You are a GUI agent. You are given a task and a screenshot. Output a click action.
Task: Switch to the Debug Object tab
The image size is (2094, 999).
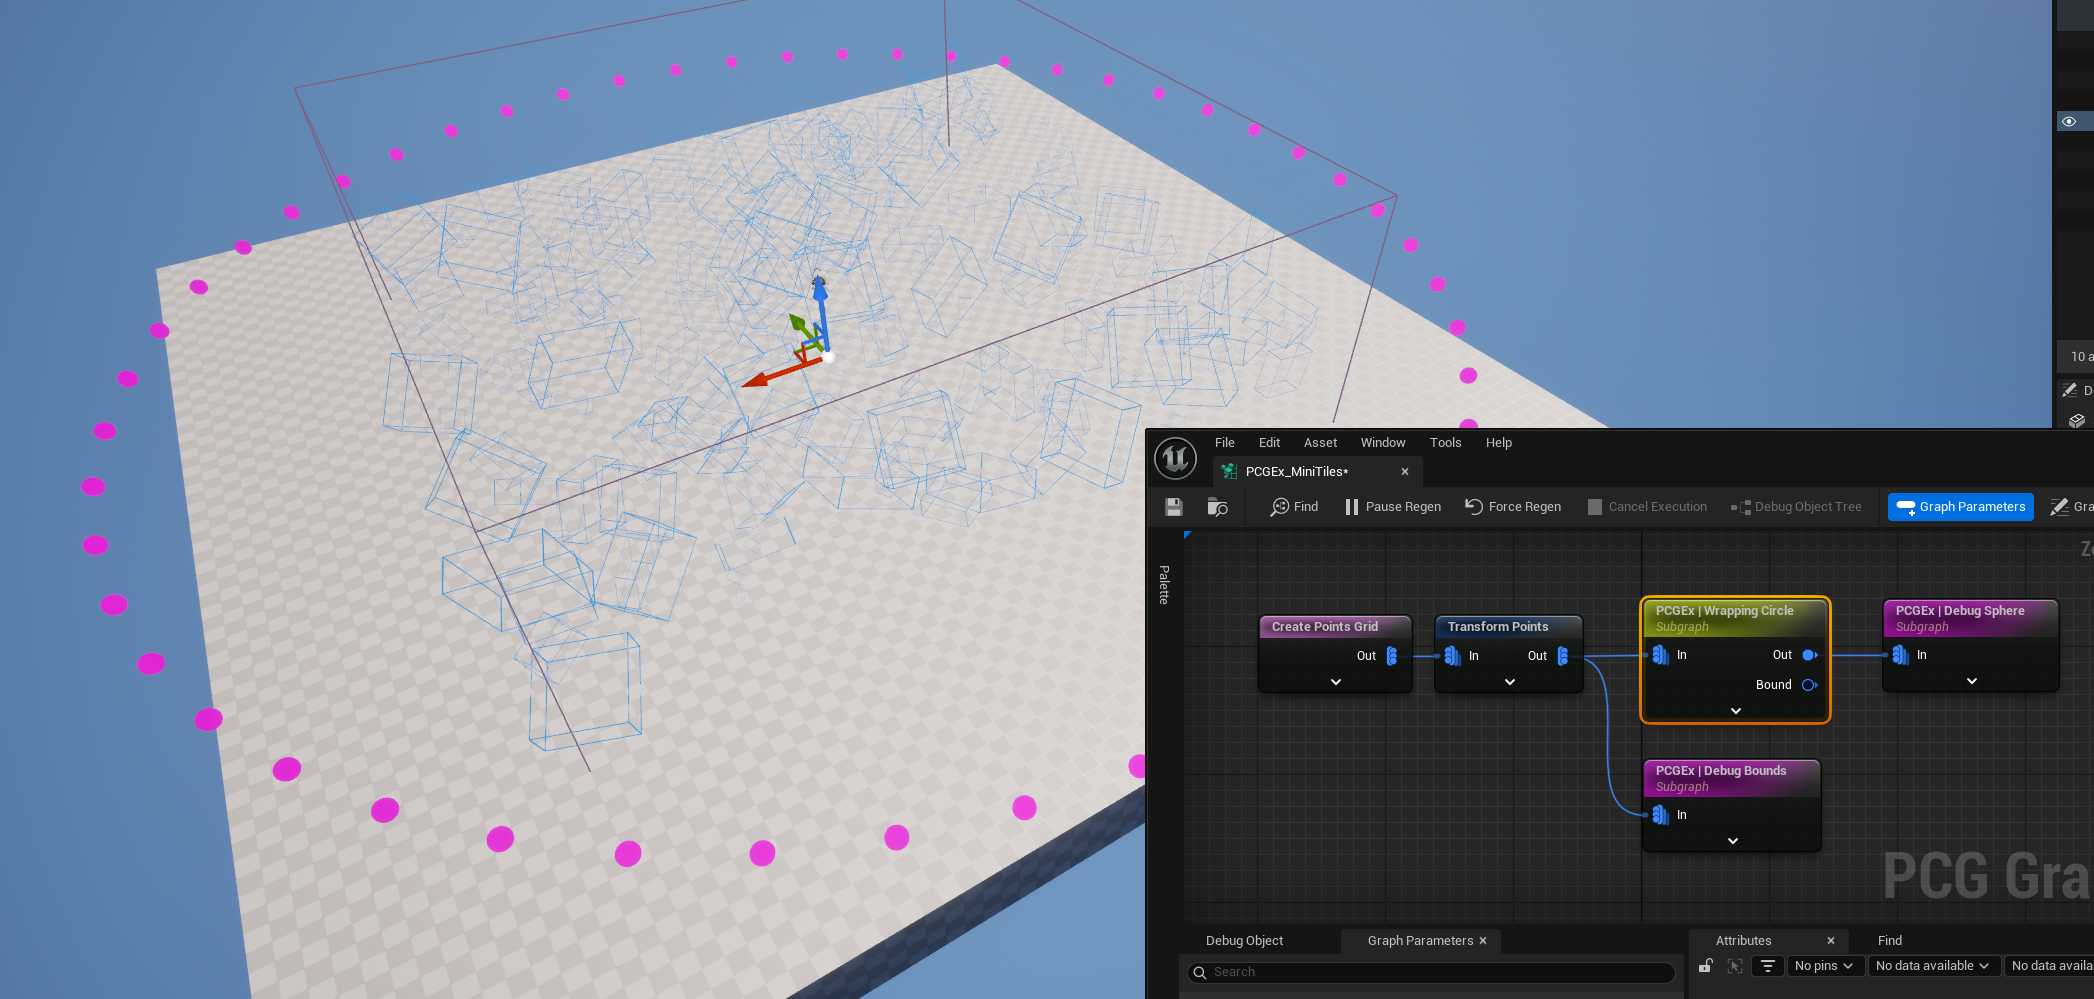tap(1244, 941)
